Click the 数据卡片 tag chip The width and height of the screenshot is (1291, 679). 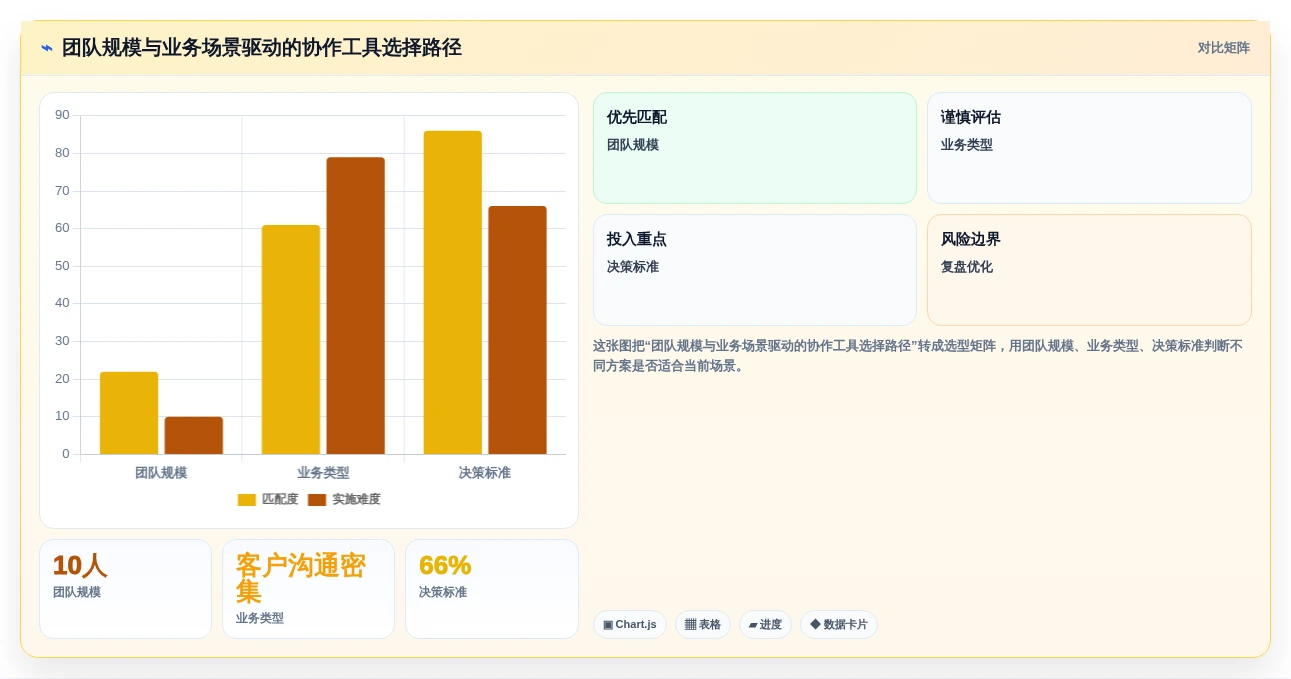(x=839, y=625)
